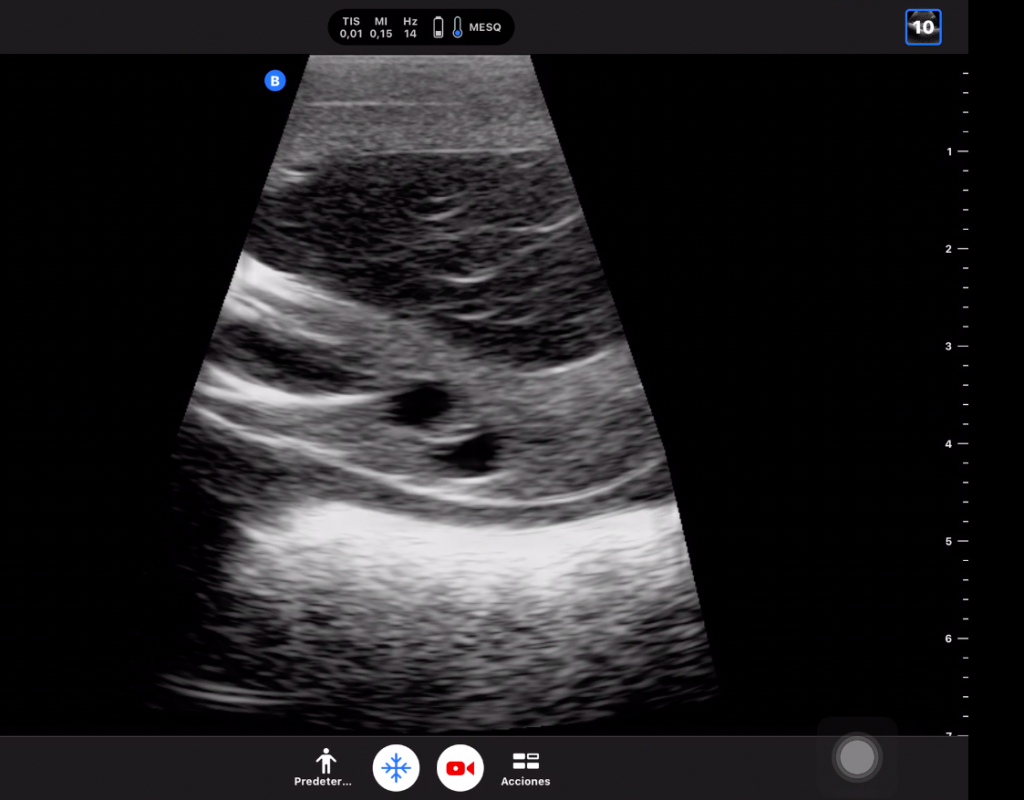Click the probe temperature thermometer icon

point(457,28)
